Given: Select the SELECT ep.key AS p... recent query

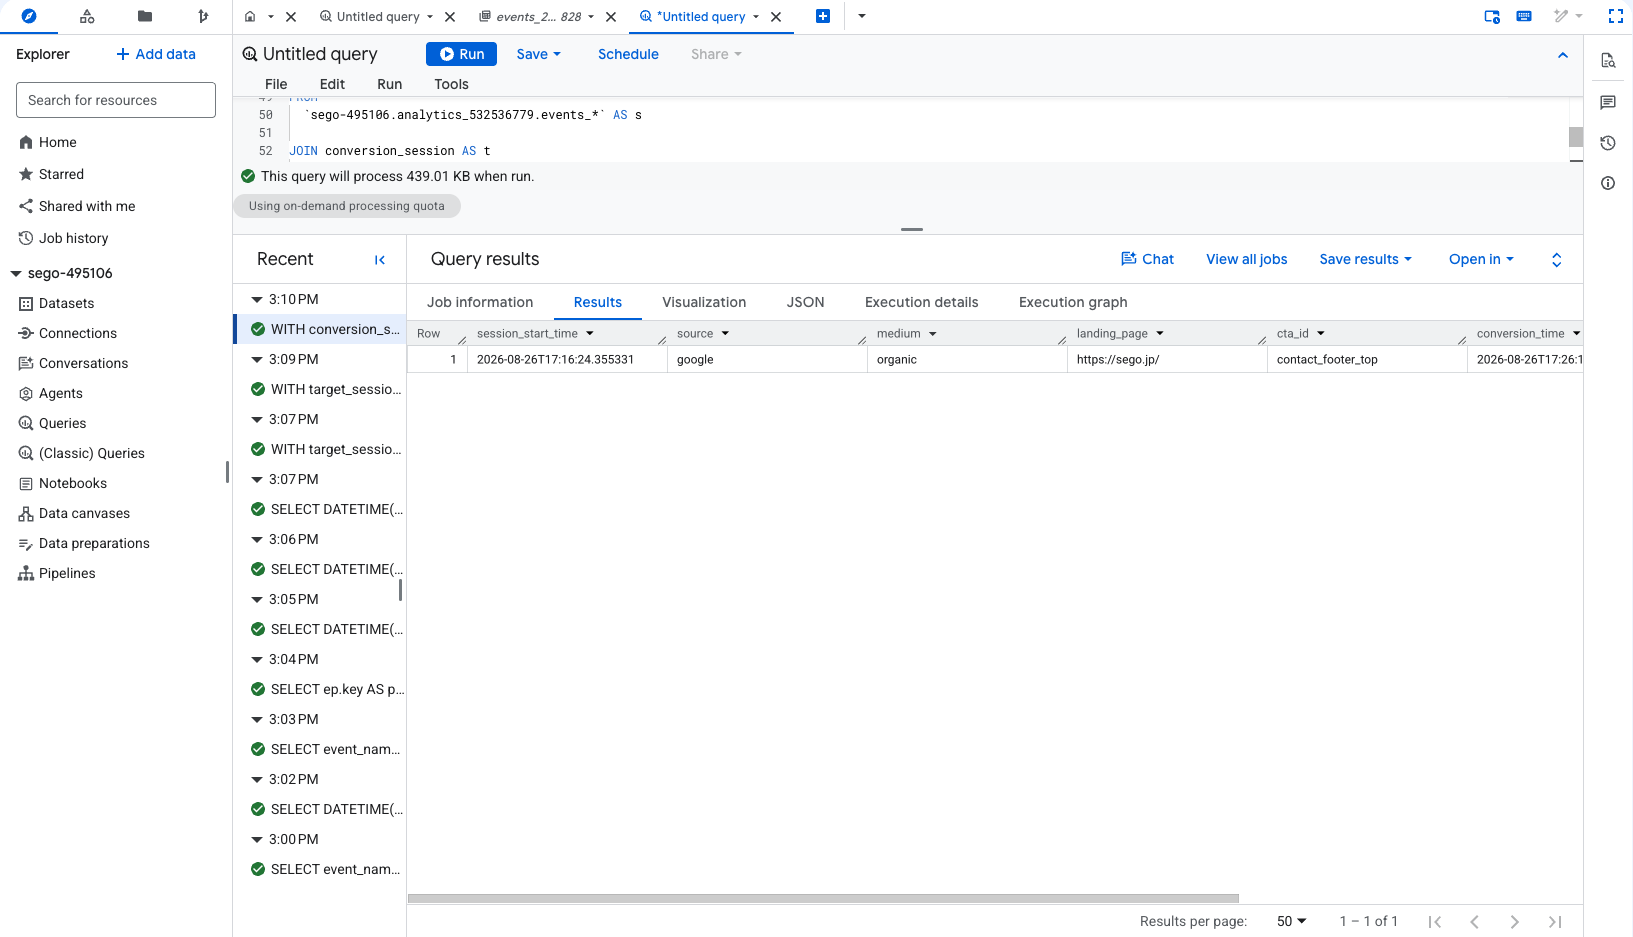Looking at the screenshot, I should point(320,689).
